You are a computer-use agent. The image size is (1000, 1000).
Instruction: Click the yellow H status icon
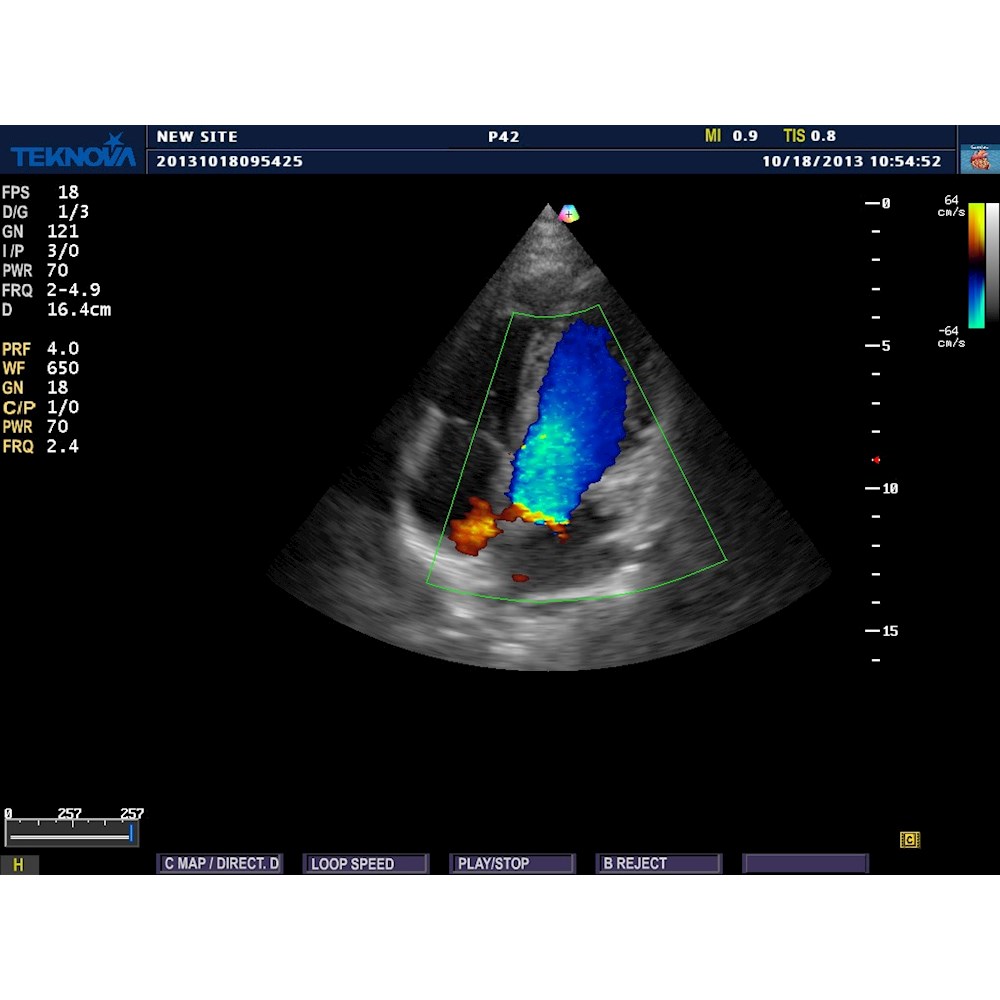pyautogui.click(x=17, y=863)
